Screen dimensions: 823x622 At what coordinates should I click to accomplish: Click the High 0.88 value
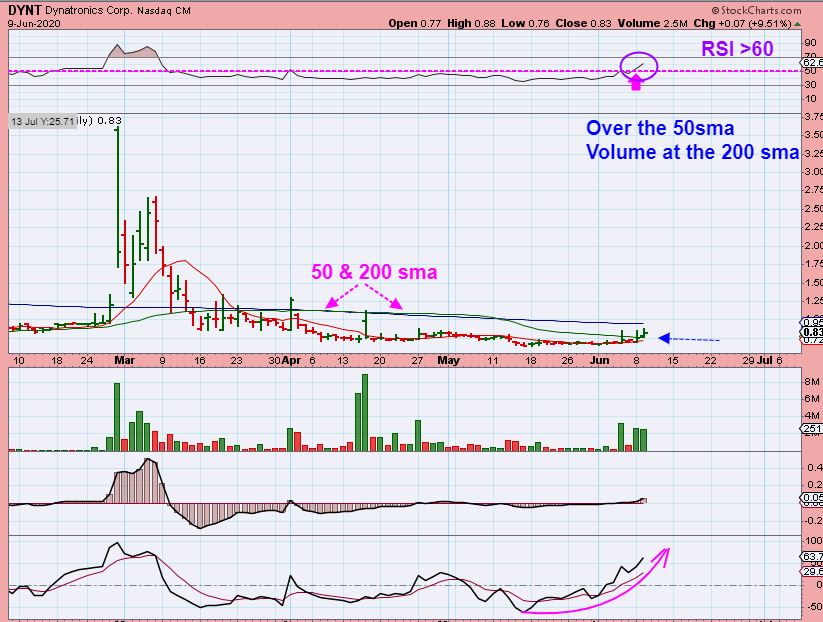tap(471, 24)
